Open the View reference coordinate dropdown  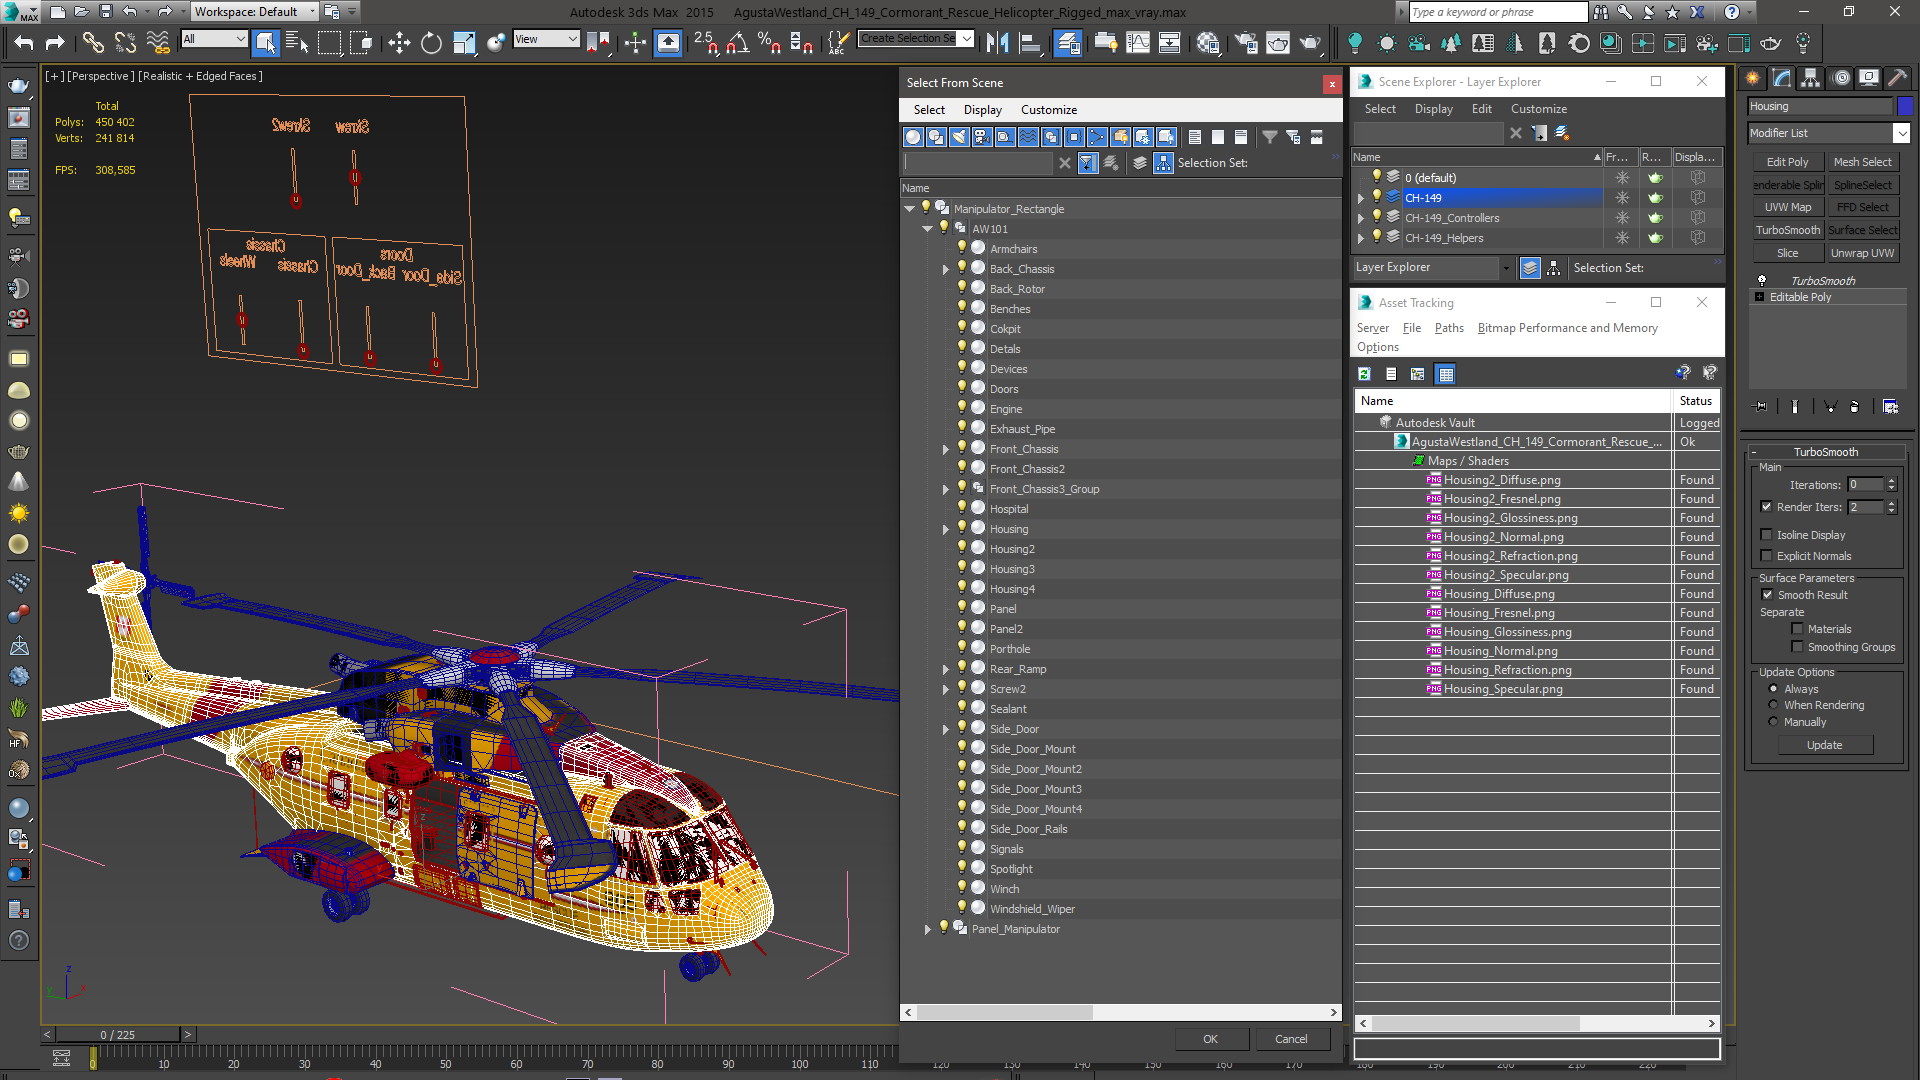pyautogui.click(x=572, y=39)
